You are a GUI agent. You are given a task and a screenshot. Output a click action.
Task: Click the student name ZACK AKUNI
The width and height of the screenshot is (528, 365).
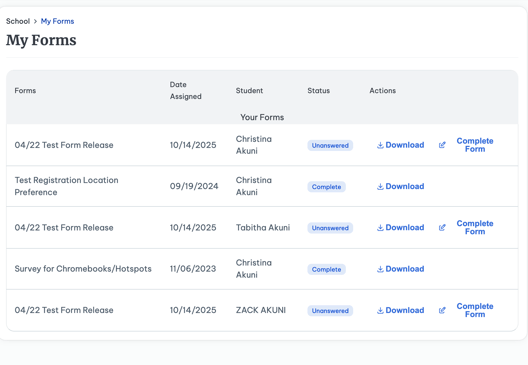coord(261,310)
